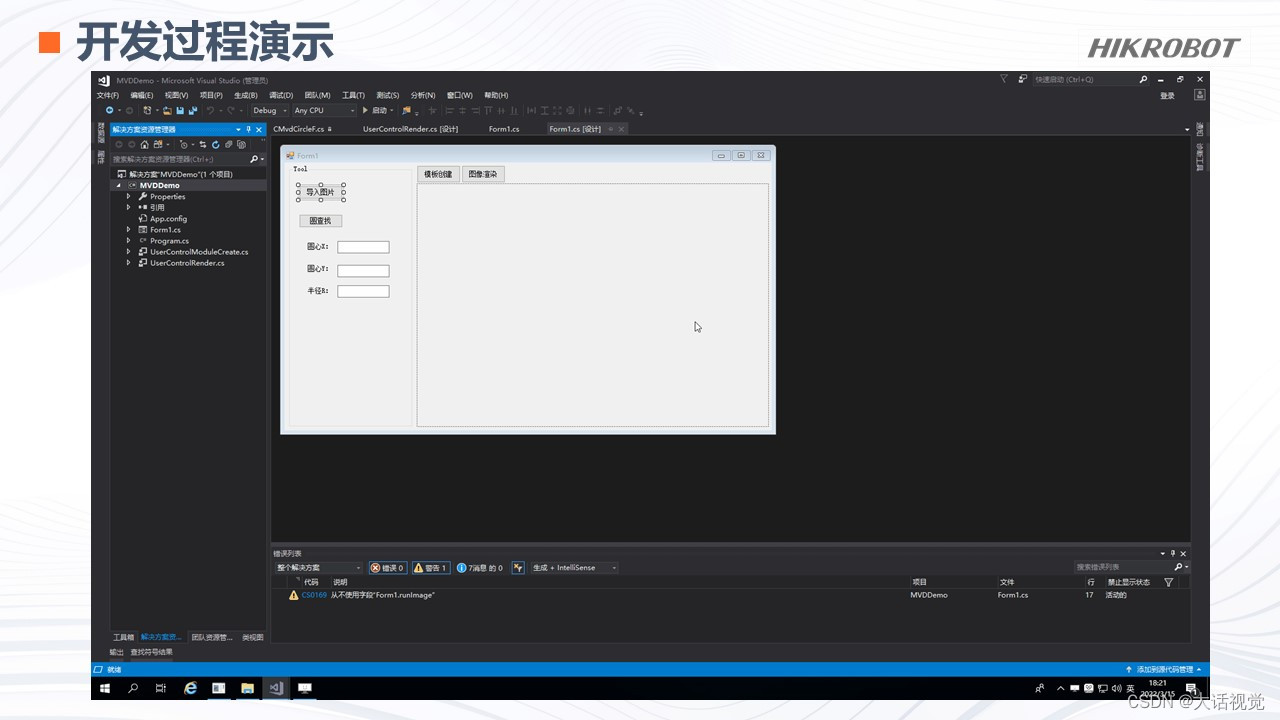Toggle the build-only filter icon in Error List
Viewport: 1280px width, 720px height.
pyautogui.click(x=518, y=567)
